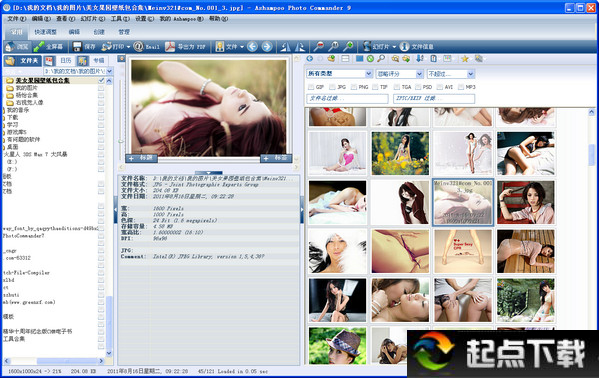Click the left 标题 add button under preview
Image resolution: width=599 pixels, height=378 pixels.
coord(141,158)
